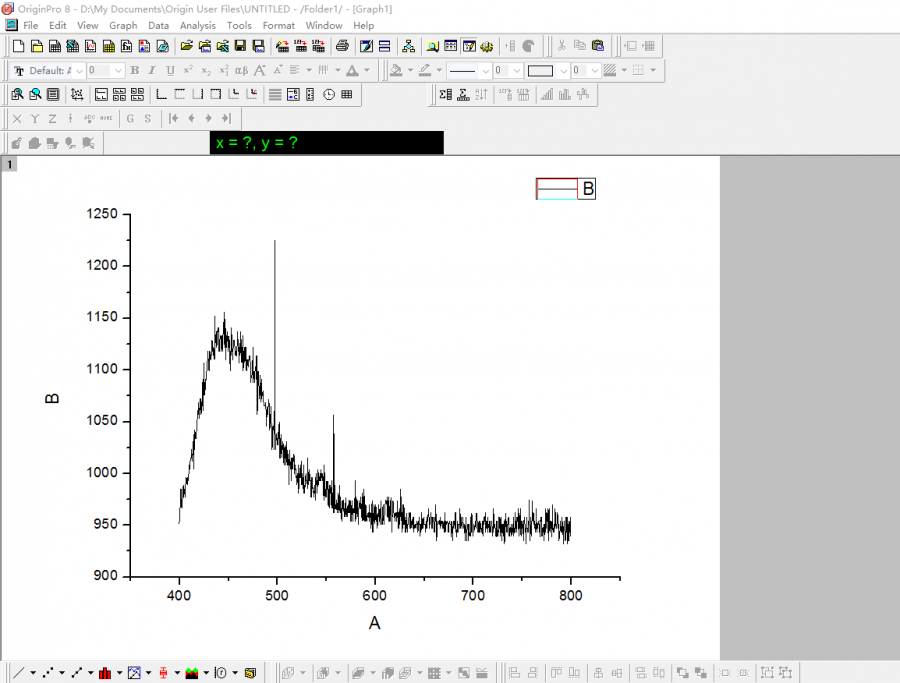This screenshot has width=900, height=683.
Task: Click layer 1 button on graph
Action: 9,164
